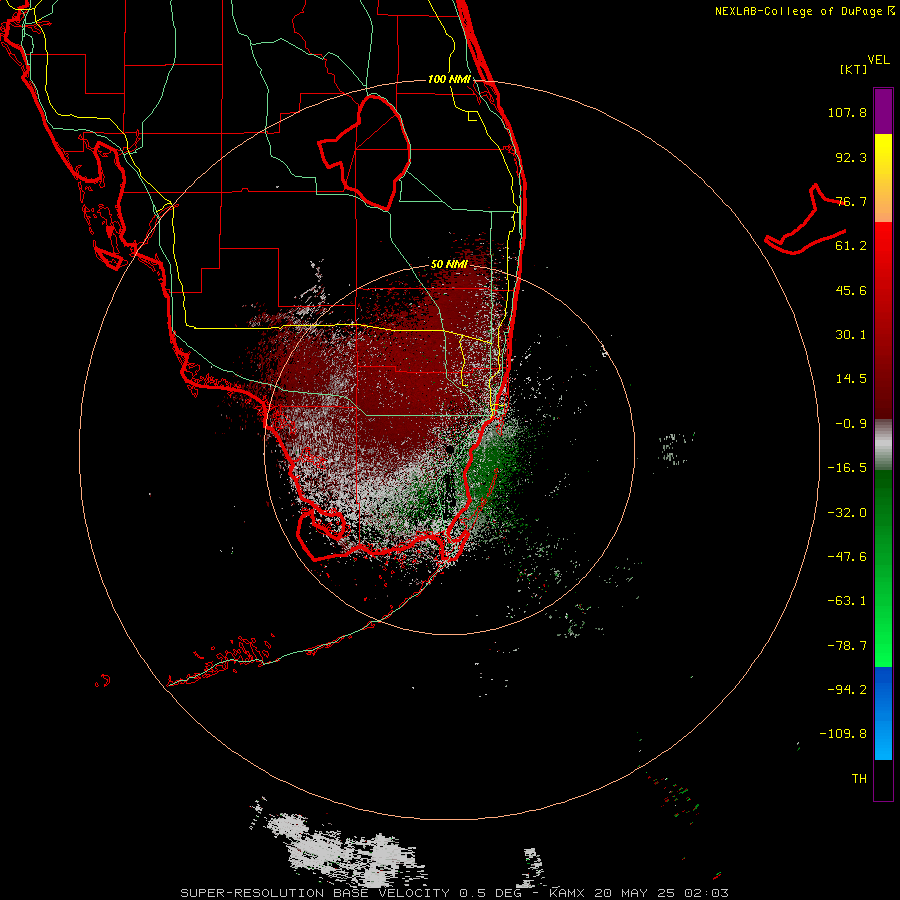Select the -63.1 scale value
This screenshot has width=900, height=900.
847,601
